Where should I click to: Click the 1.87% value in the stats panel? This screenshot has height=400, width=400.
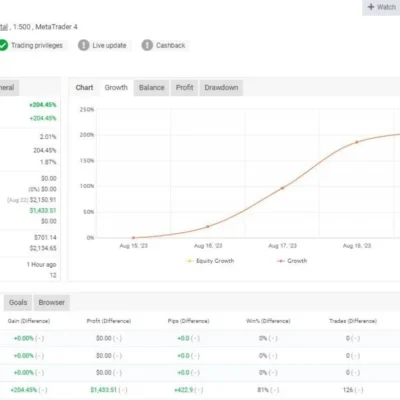coord(48,162)
